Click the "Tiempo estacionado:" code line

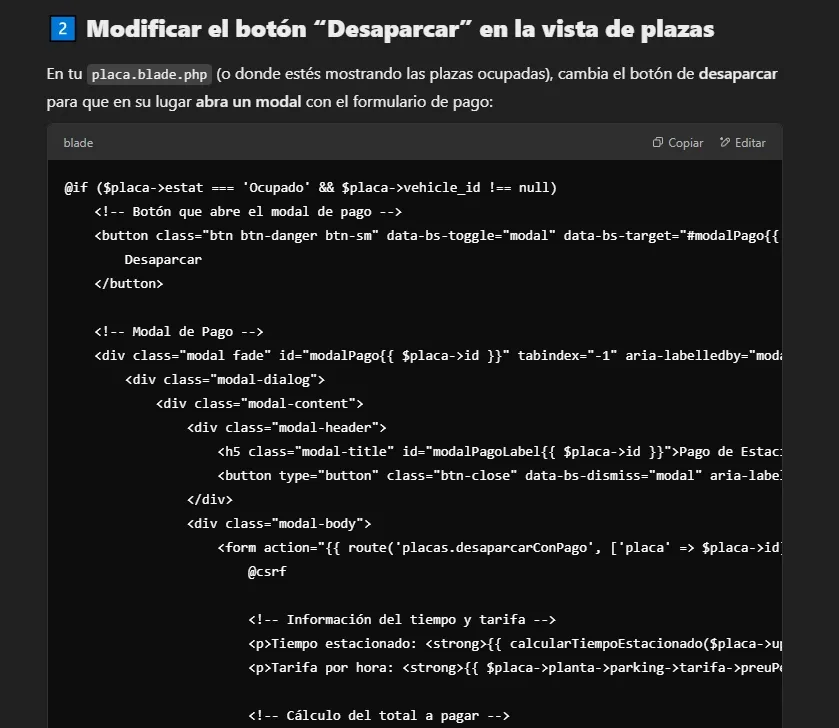tap(515, 643)
